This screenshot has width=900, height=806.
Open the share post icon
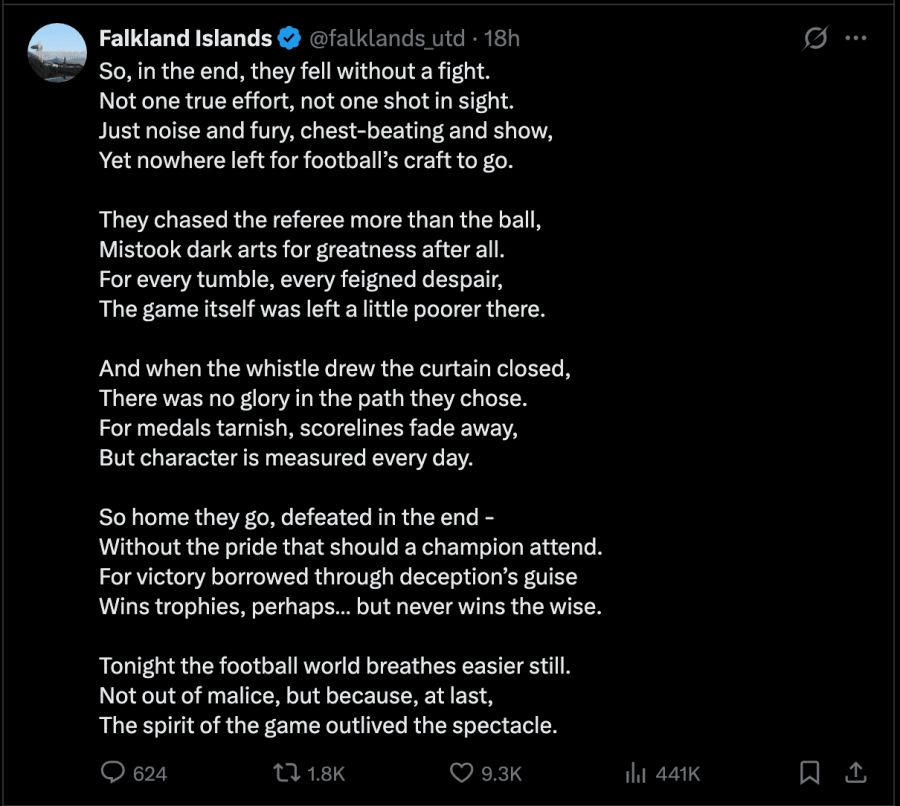[855, 772]
